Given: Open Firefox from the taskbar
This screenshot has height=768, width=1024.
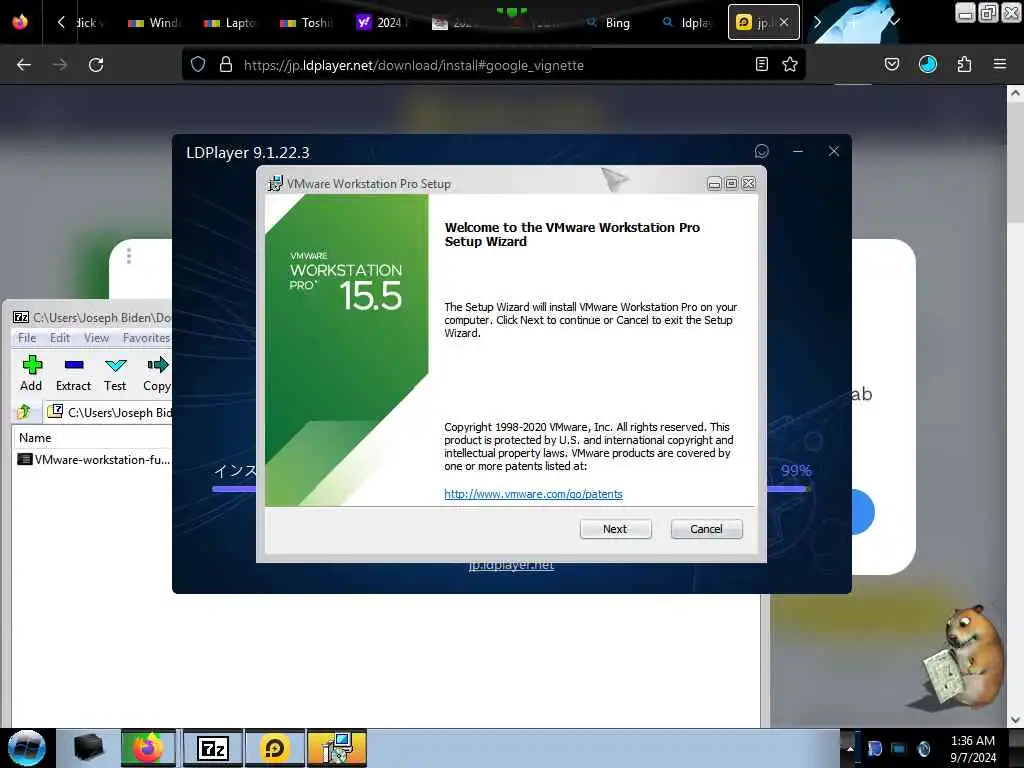Looking at the screenshot, I should 148,748.
